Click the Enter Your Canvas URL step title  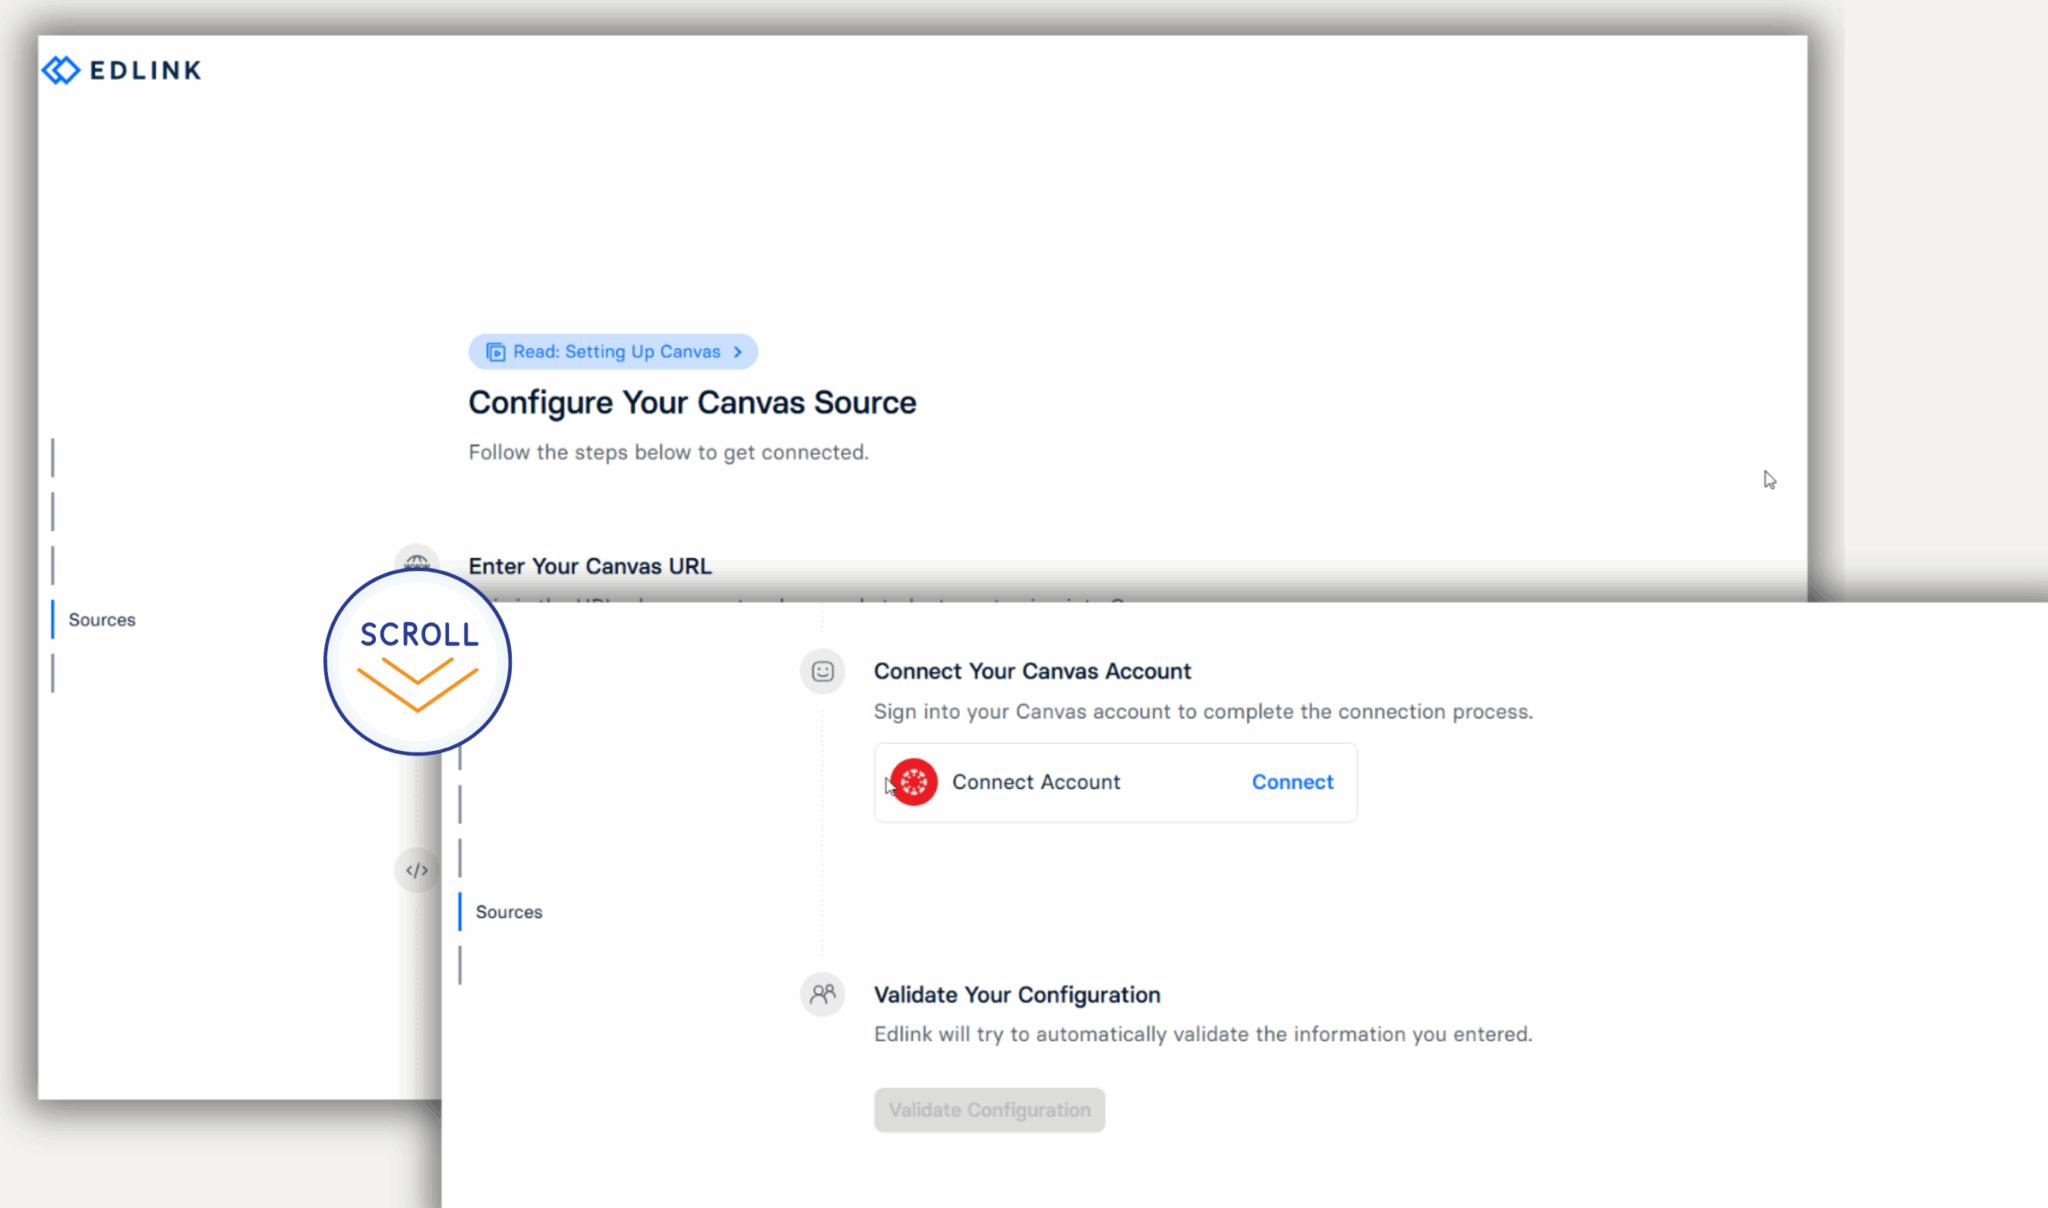tap(590, 565)
